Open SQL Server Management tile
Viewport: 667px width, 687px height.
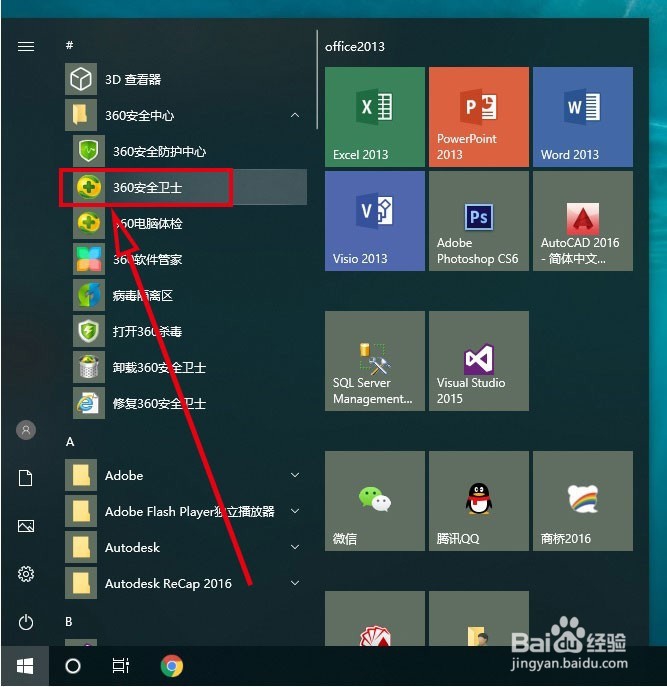coord(375,361)
